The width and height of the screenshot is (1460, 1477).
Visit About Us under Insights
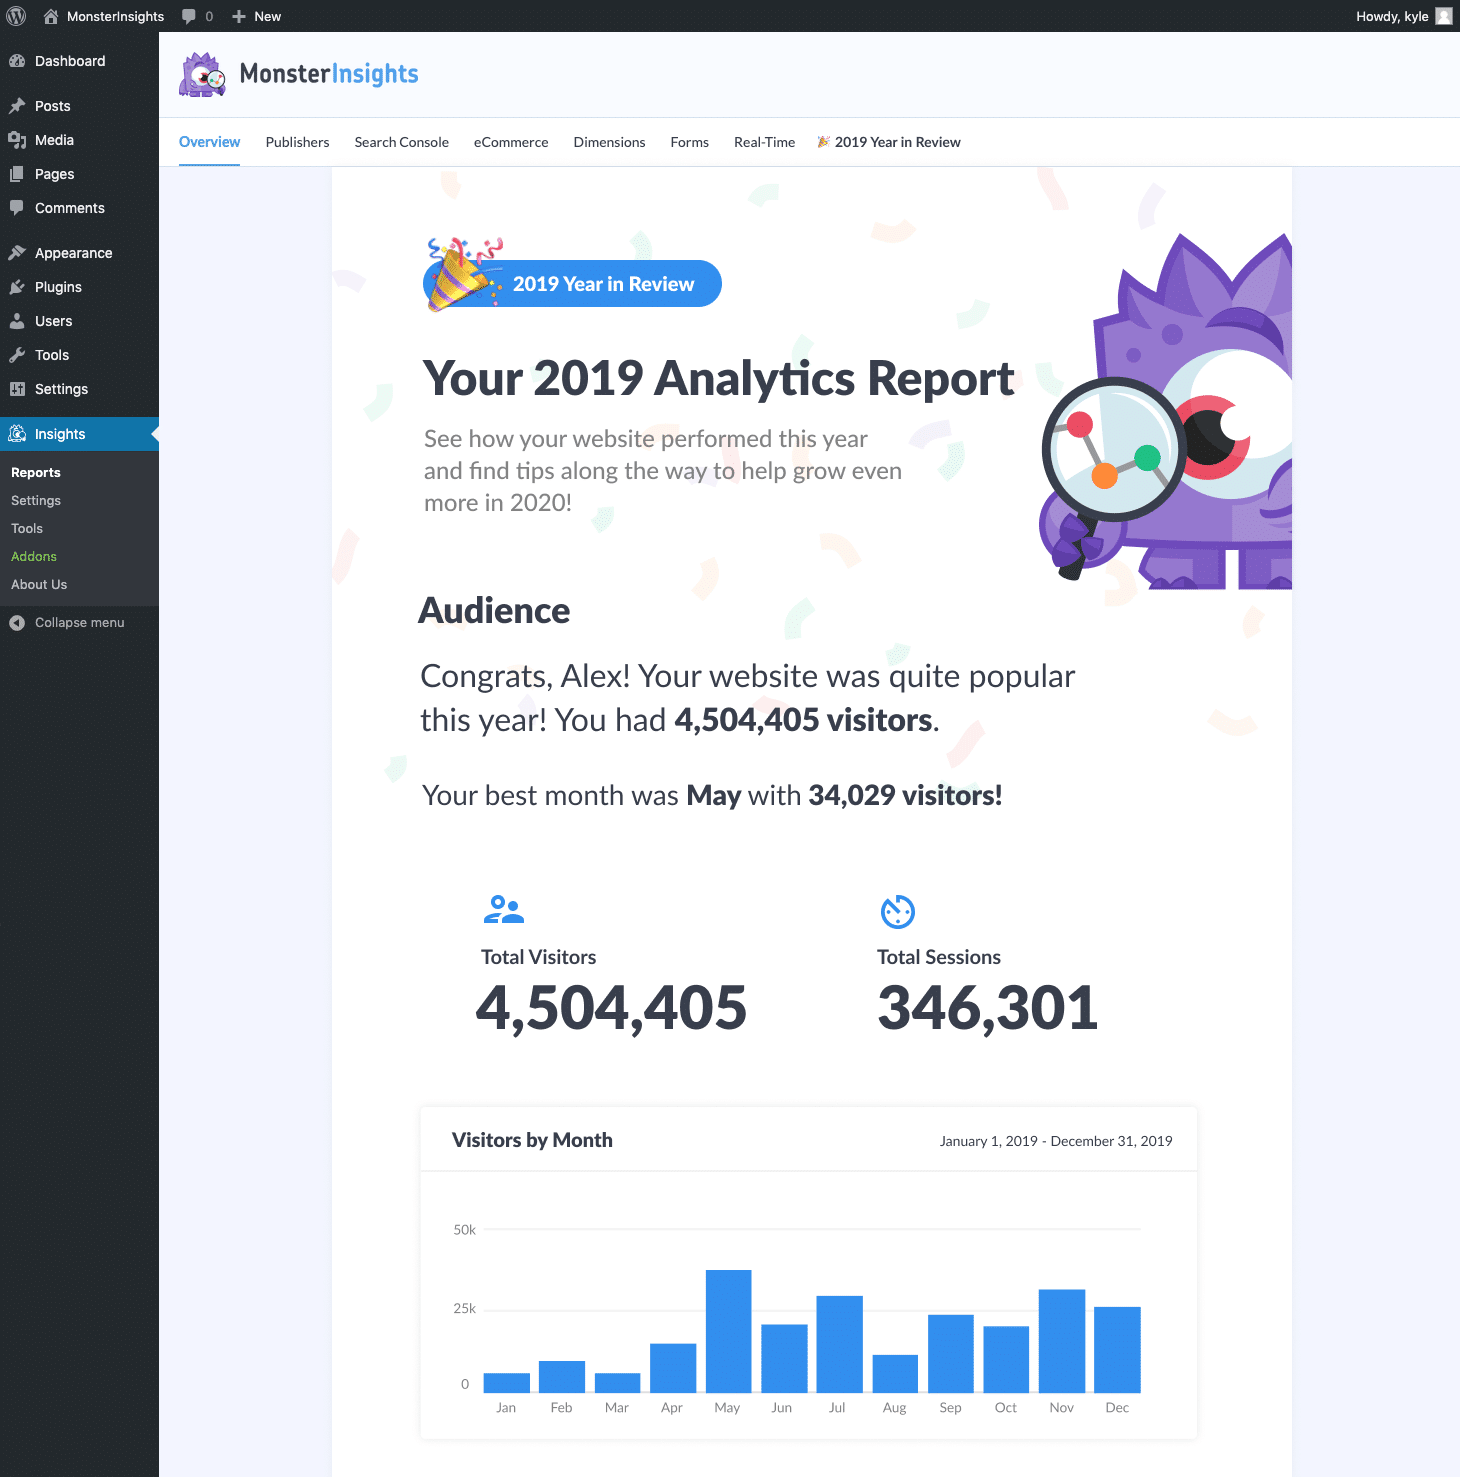click(38, 584)
